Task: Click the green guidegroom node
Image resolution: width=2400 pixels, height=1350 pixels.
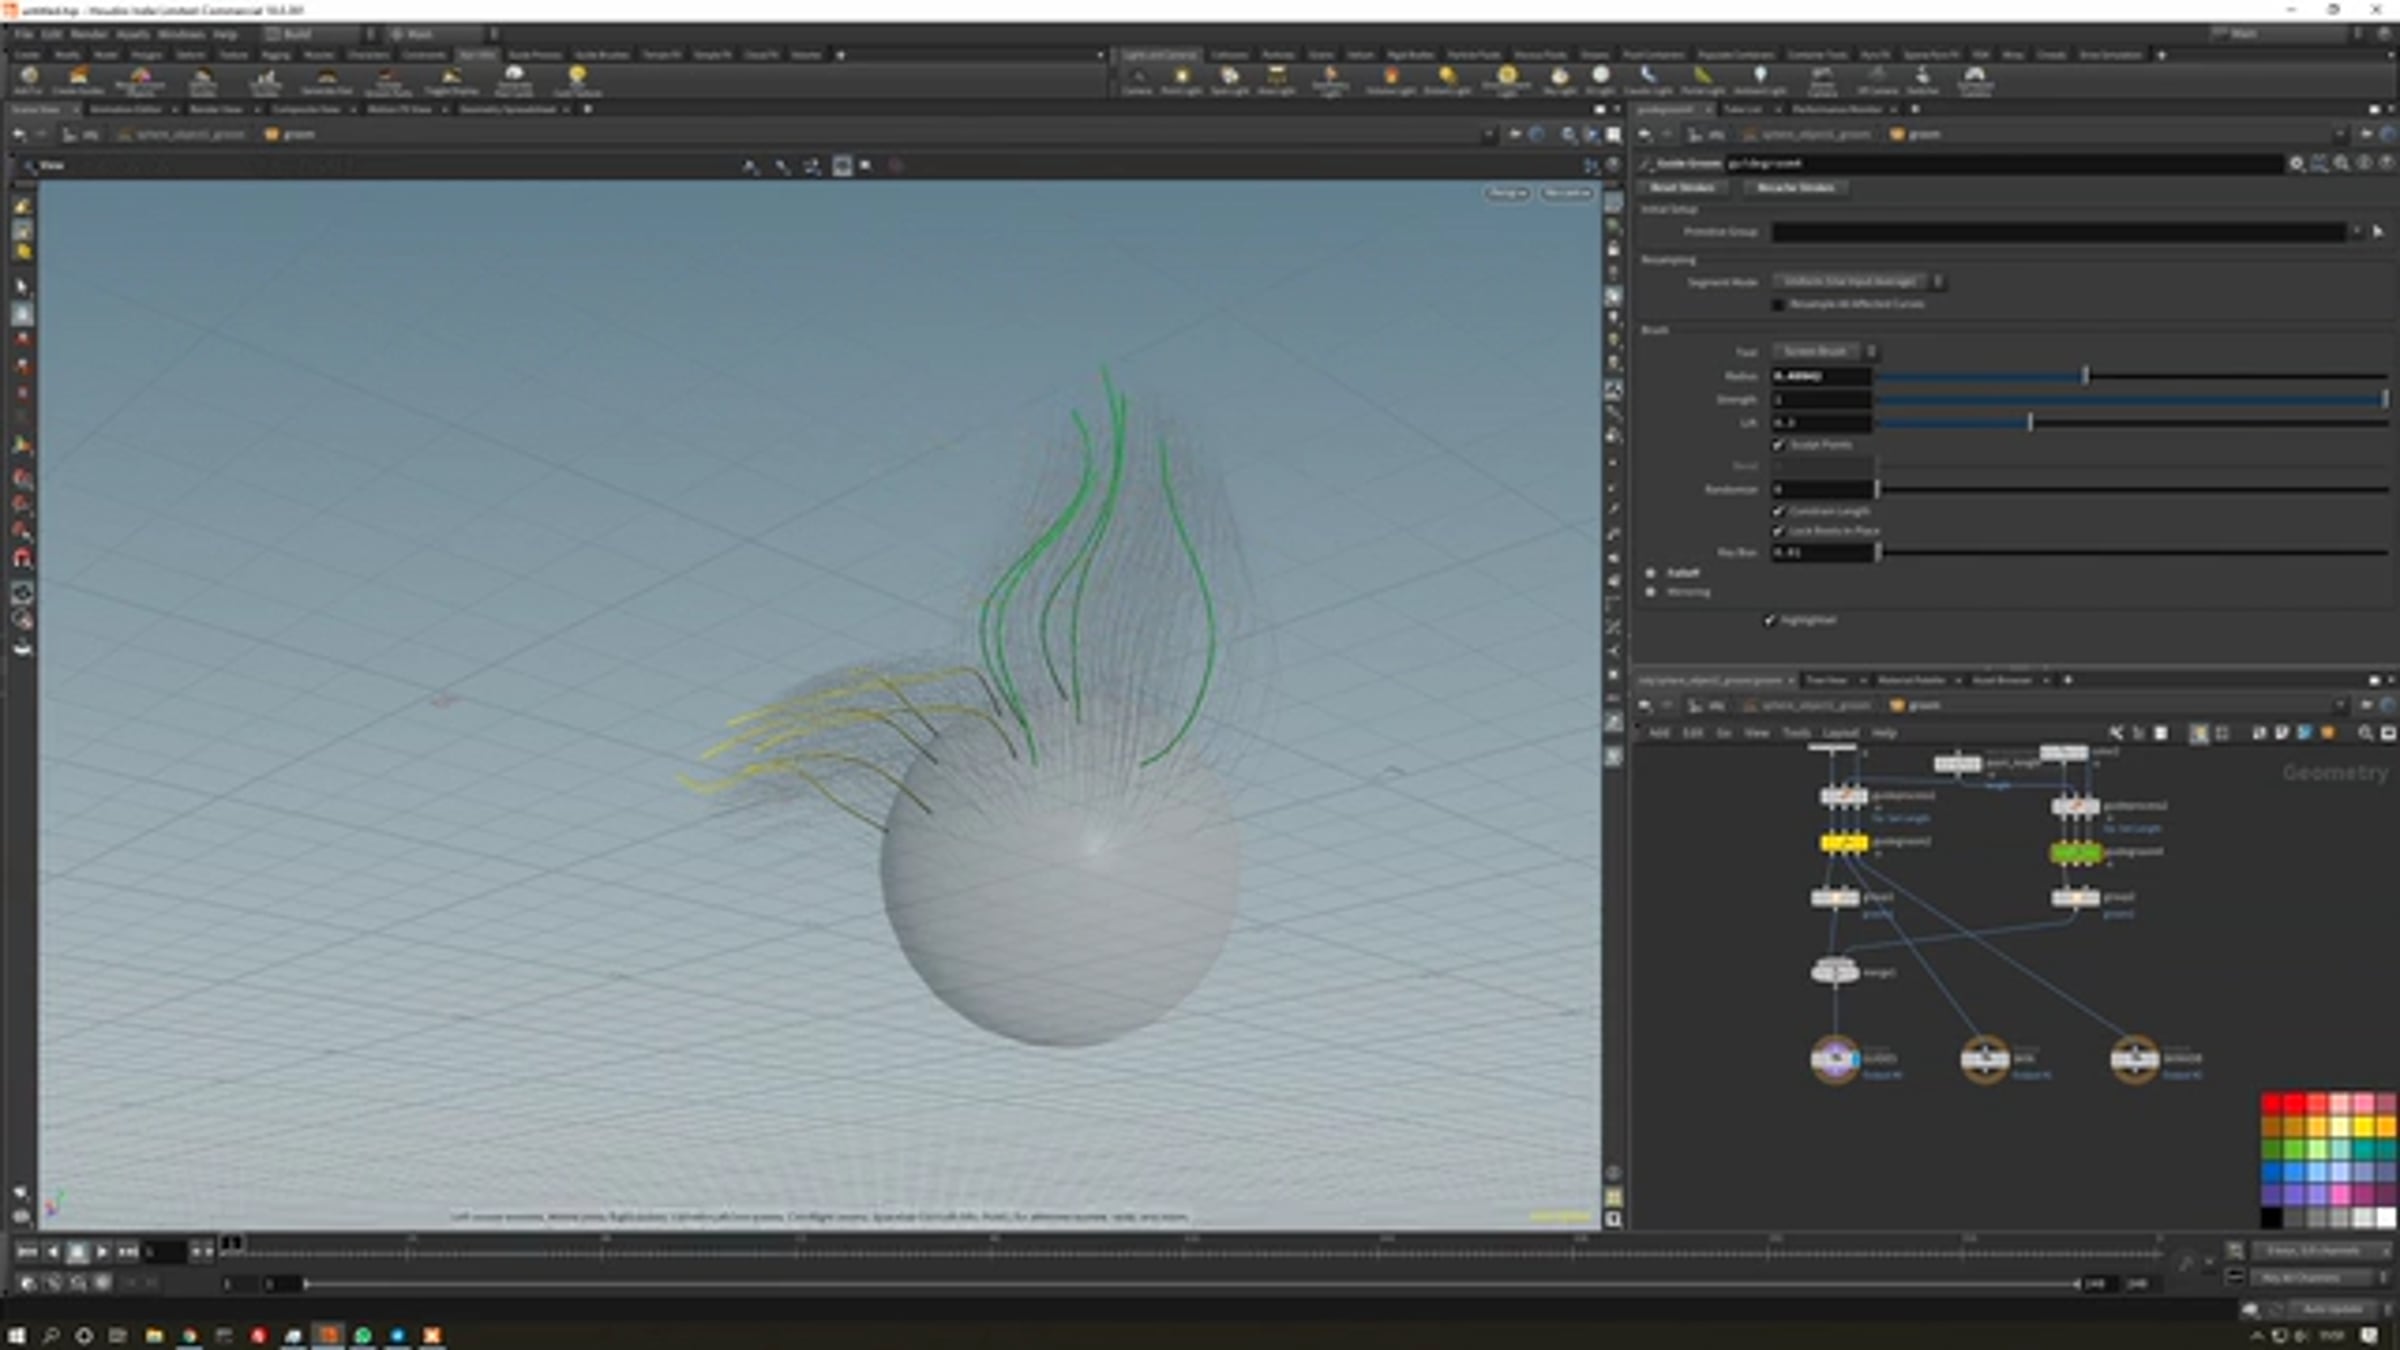Action: (2075, 853)
